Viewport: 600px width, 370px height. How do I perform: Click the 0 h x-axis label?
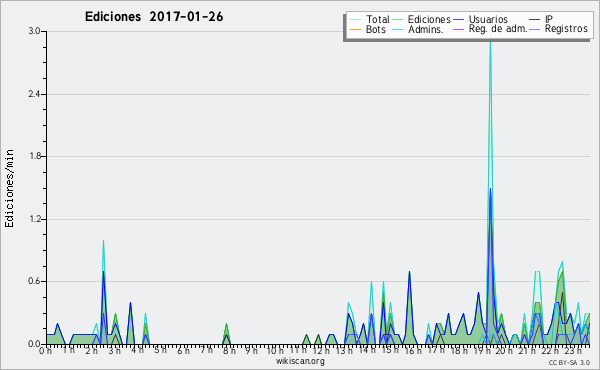45,351
